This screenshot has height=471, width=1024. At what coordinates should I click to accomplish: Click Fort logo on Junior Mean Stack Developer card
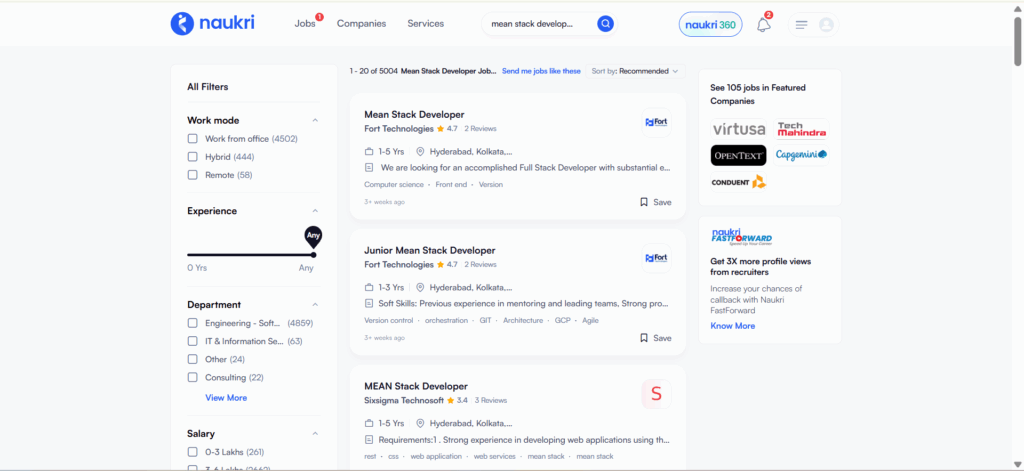[x=656, y=258]
